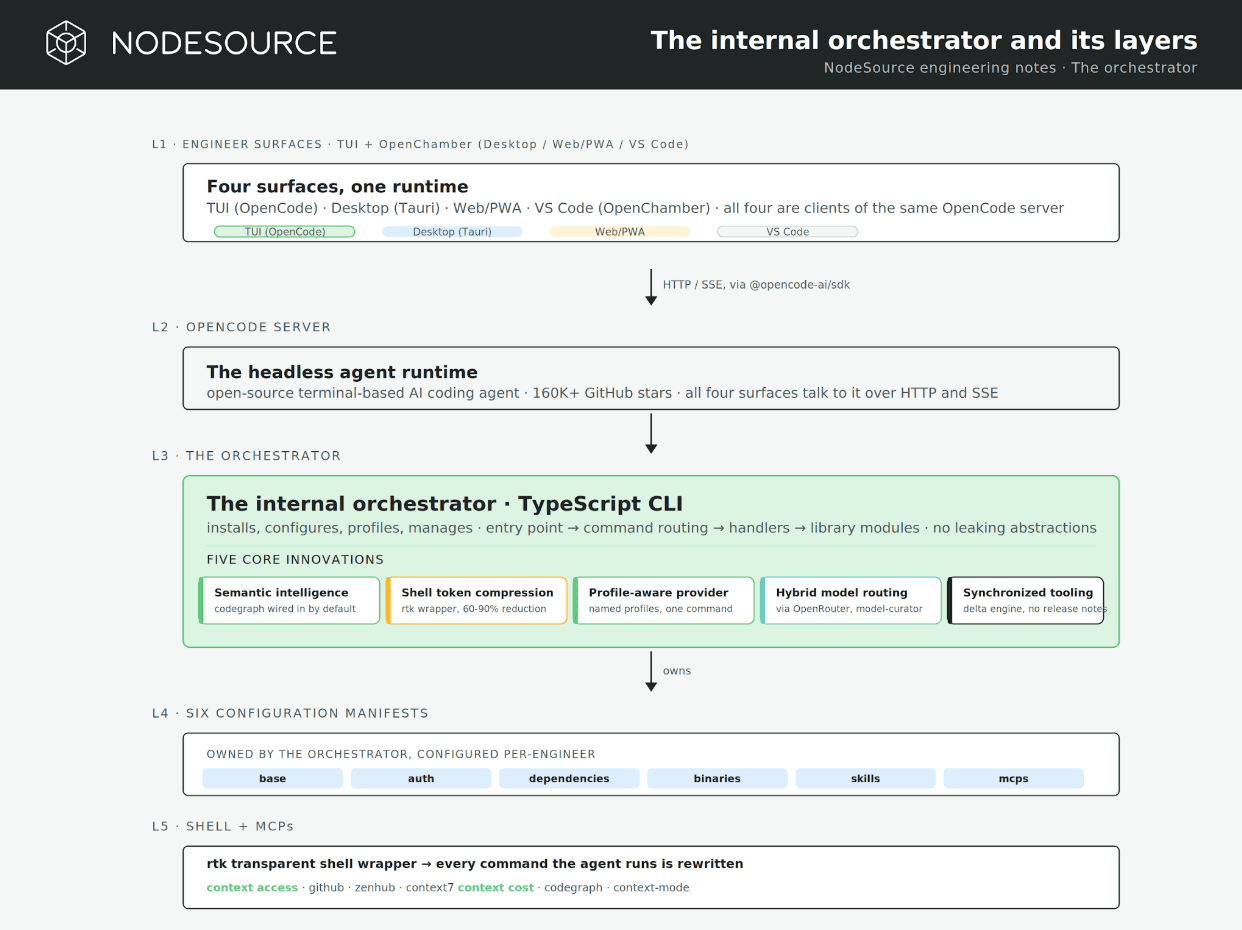Select the mcps manifest chip
The image size is (1242, 930).
[1014, 778]
